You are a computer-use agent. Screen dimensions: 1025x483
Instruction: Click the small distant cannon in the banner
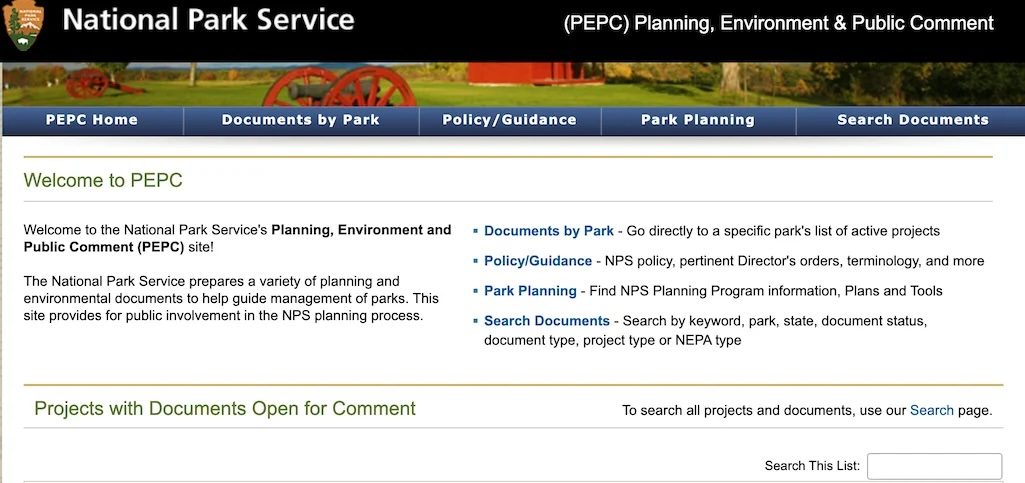[x=90, y=81]
